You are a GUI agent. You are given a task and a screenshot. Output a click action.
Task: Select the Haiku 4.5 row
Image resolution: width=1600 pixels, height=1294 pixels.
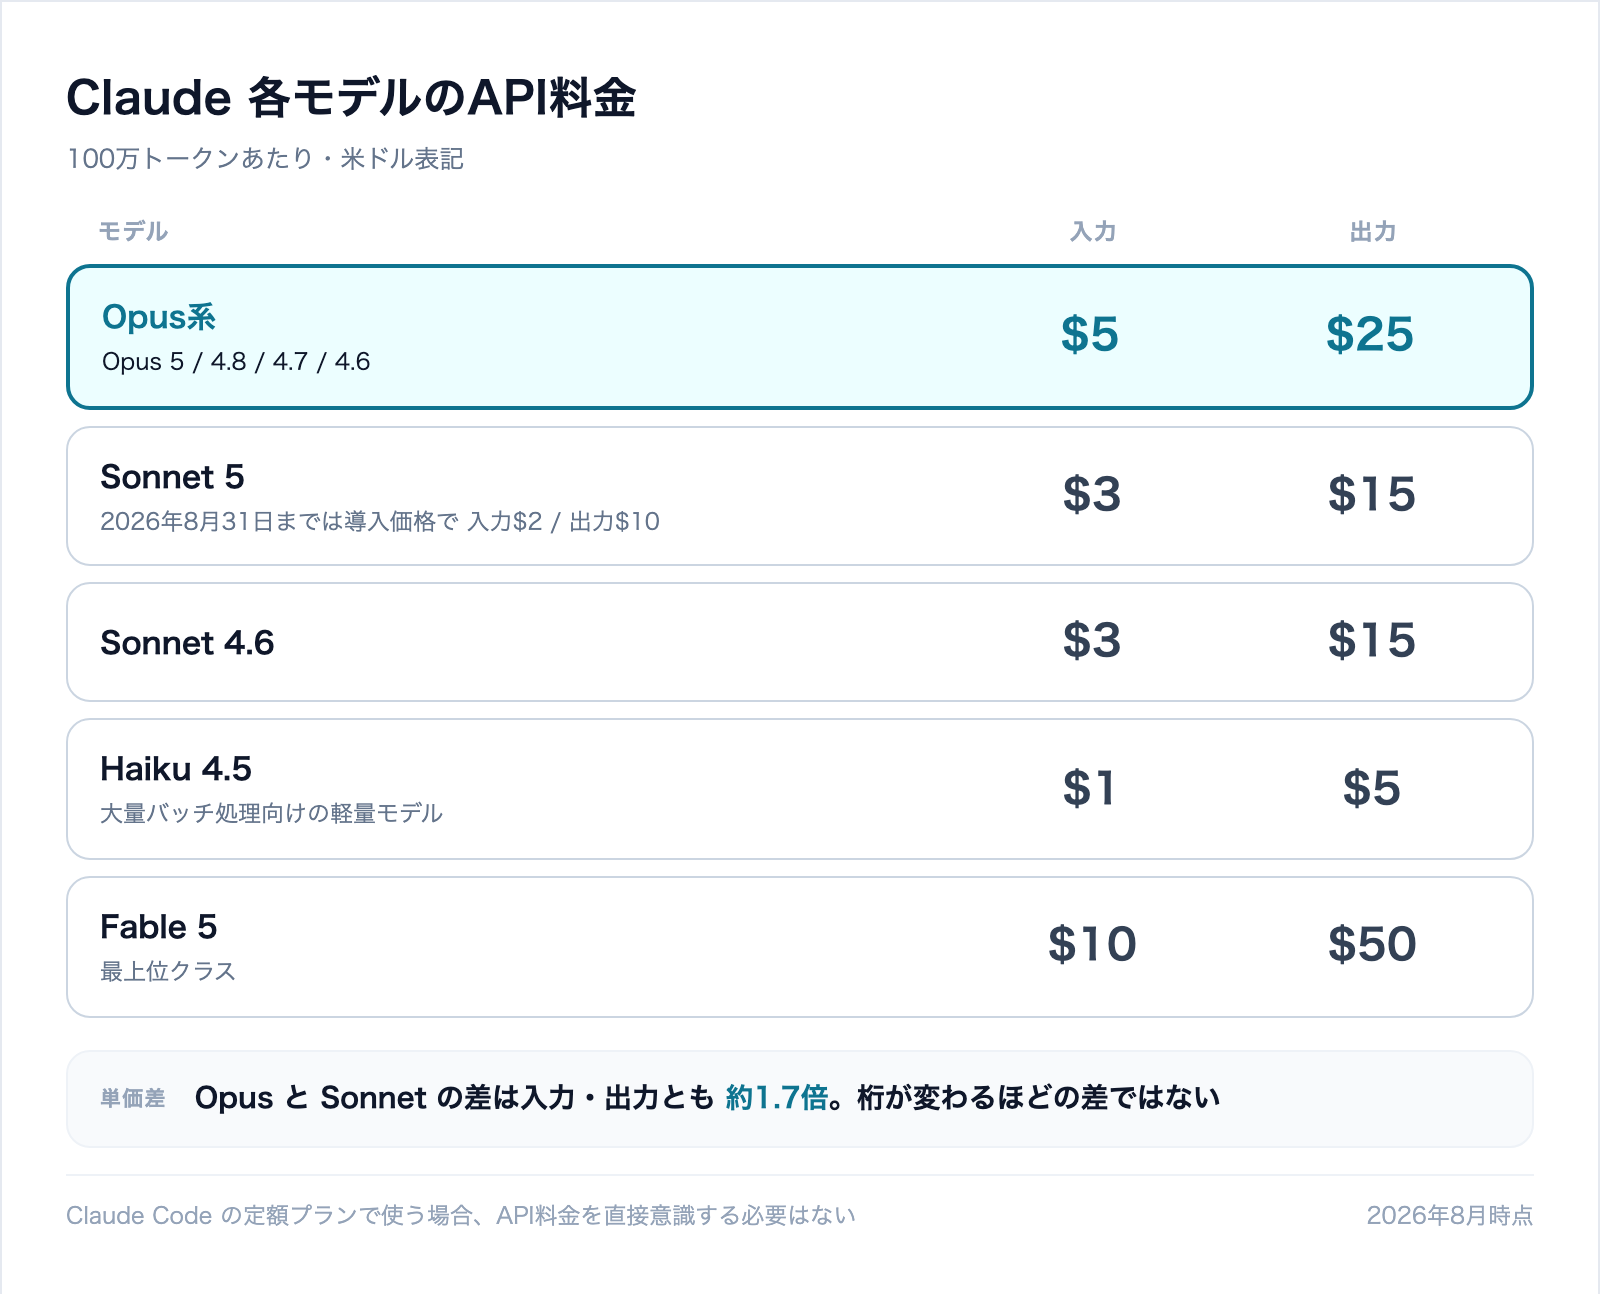click(800, 789)
